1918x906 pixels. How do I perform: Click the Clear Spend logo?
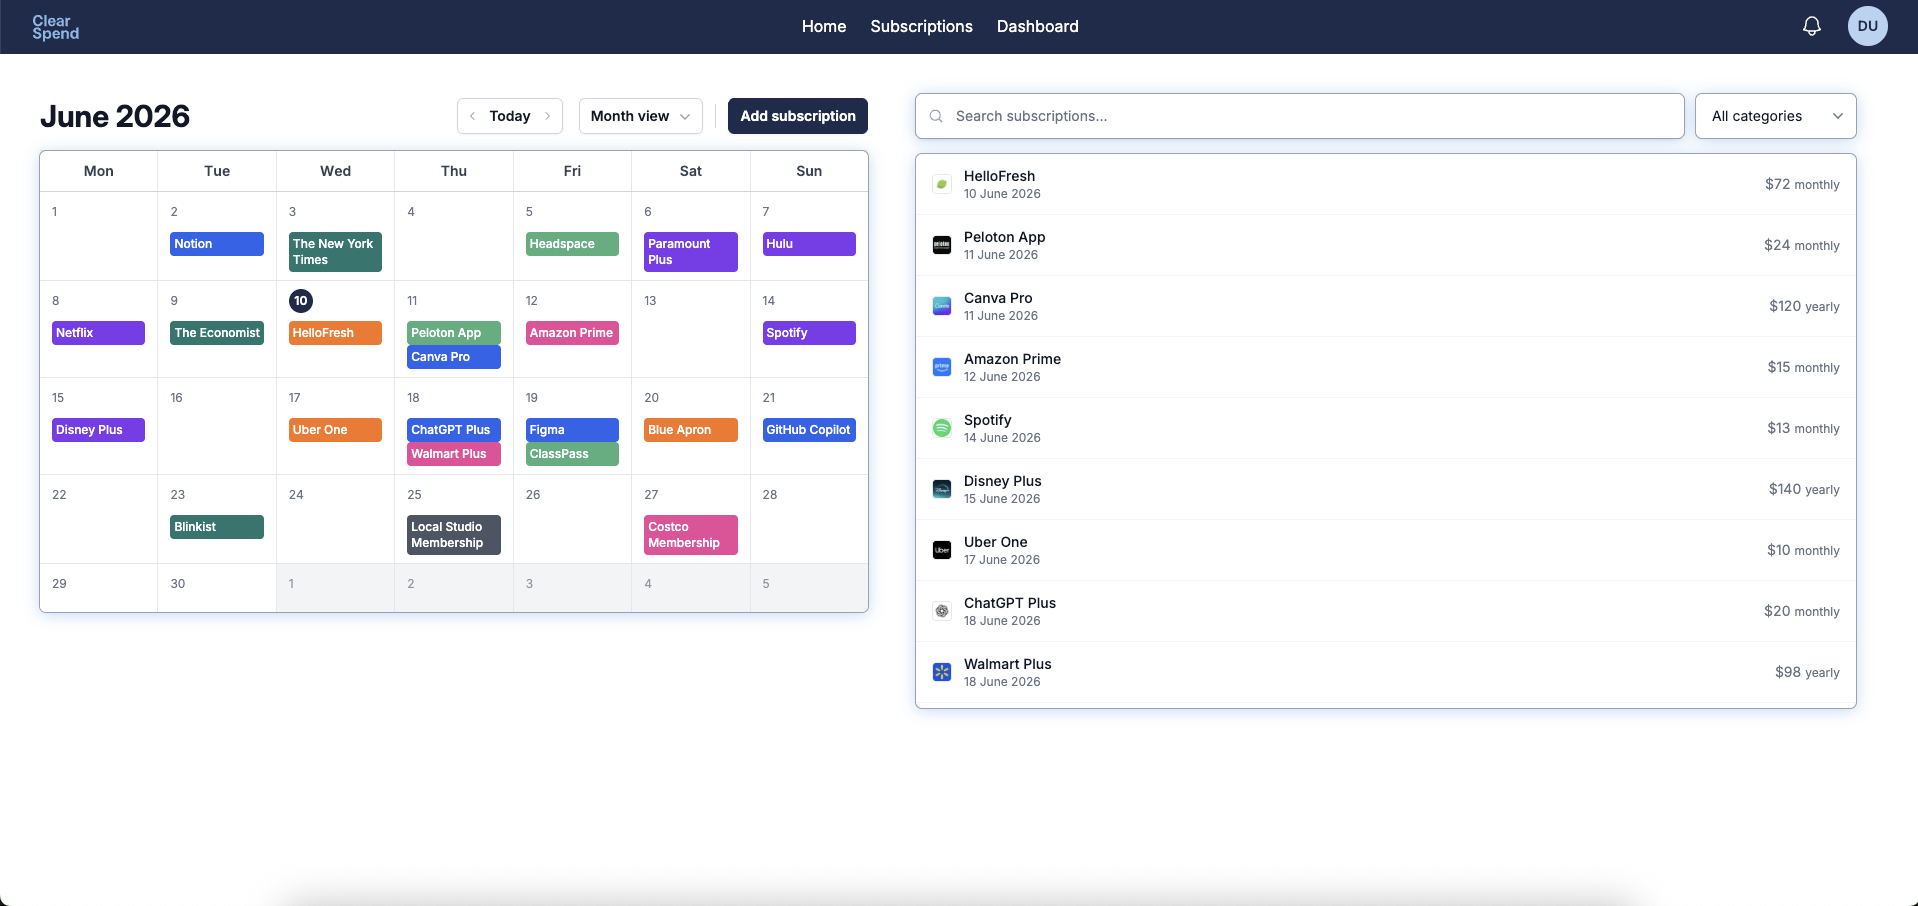point(55,27)
